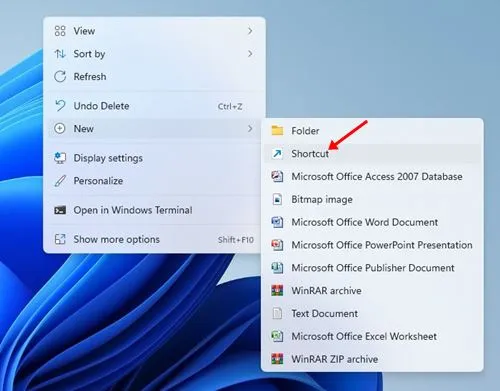Click the Publisher Document icon
Image resolution: width=500 pixels, height=391 pixels.
pyautogui.click(x=277, y=268)
